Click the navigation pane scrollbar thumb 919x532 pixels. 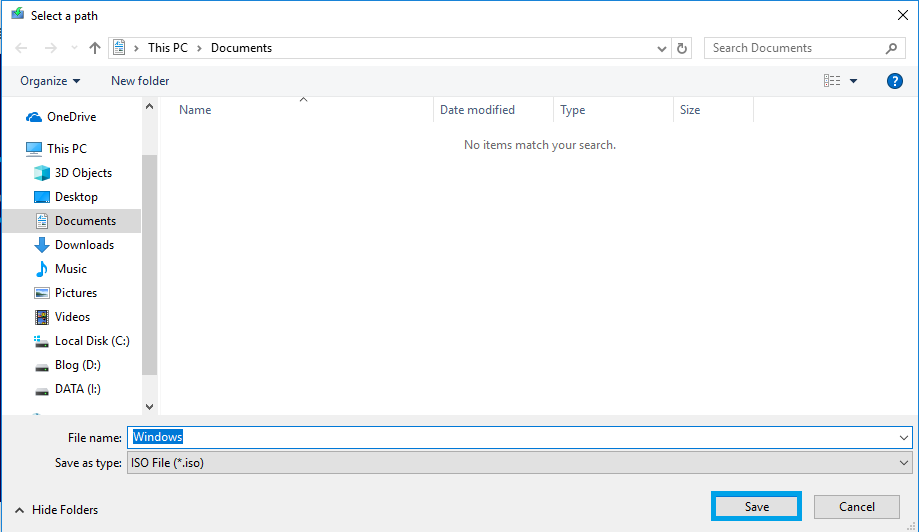[x=149, y=265]
